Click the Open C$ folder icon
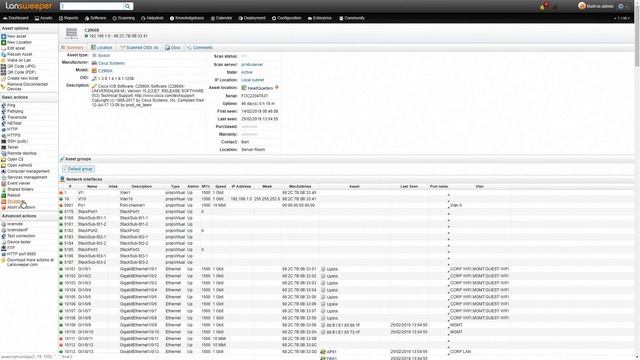Screen dimensions: 640x360 tap(3, 160)
